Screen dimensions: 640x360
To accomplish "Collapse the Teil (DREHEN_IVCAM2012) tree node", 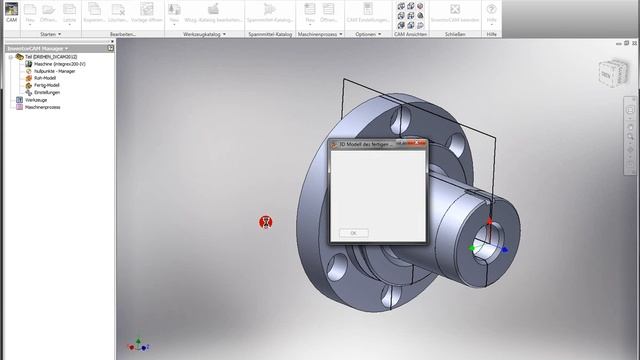I will [x=11, y=57].
